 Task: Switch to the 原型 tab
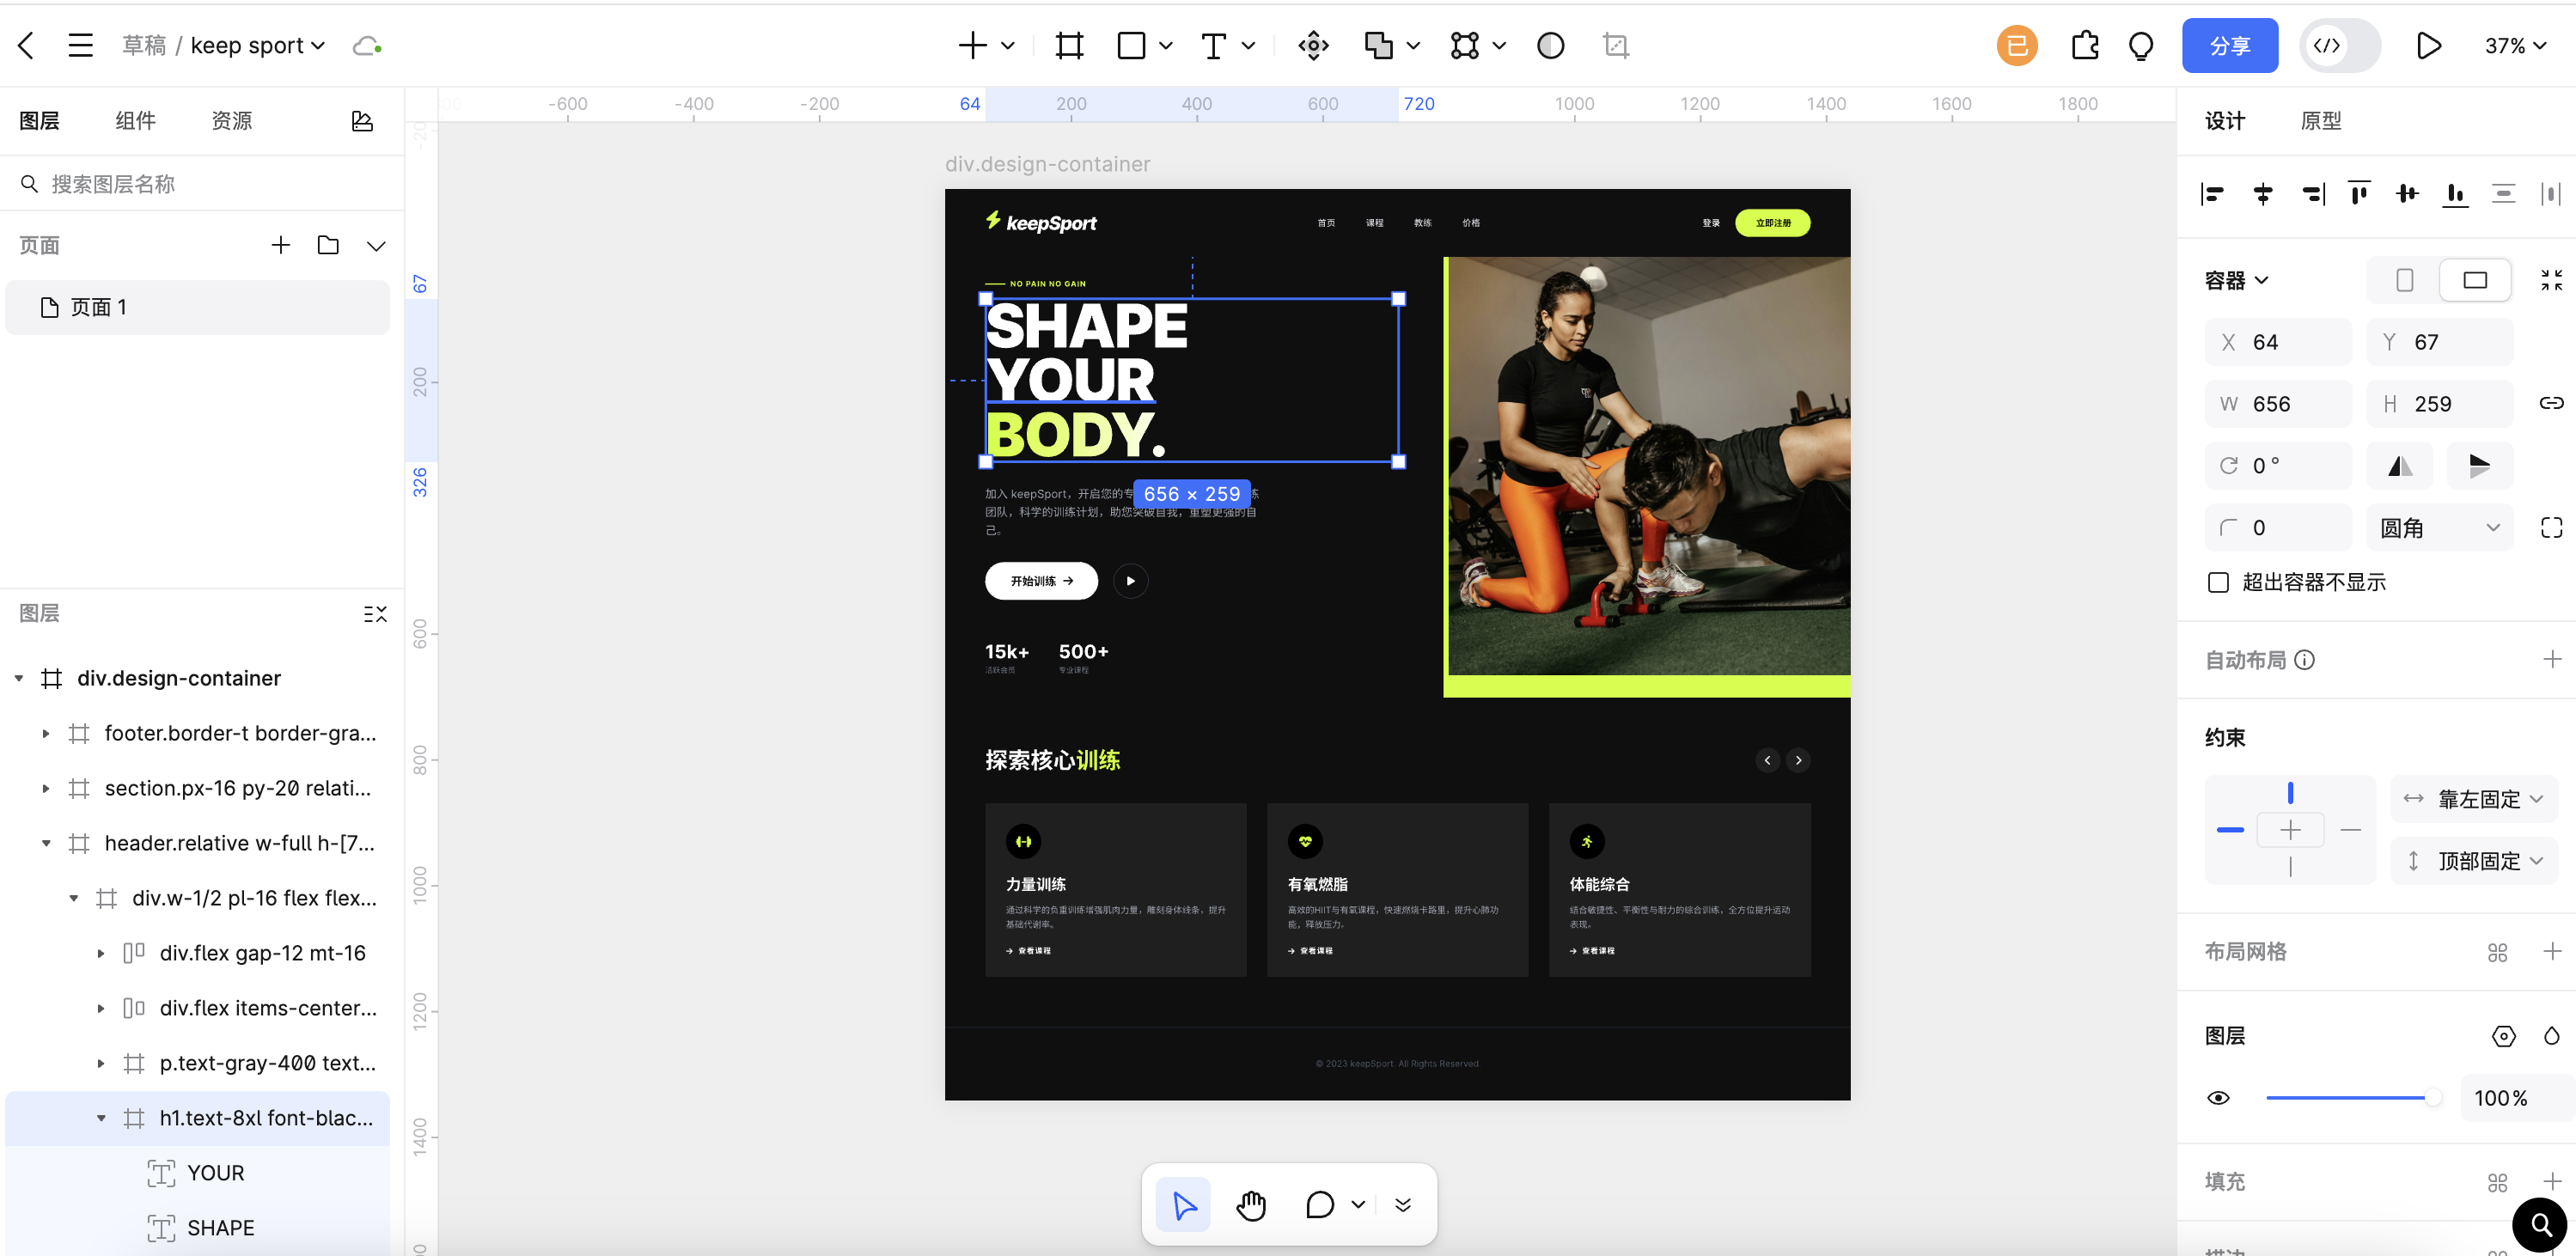2320,121
